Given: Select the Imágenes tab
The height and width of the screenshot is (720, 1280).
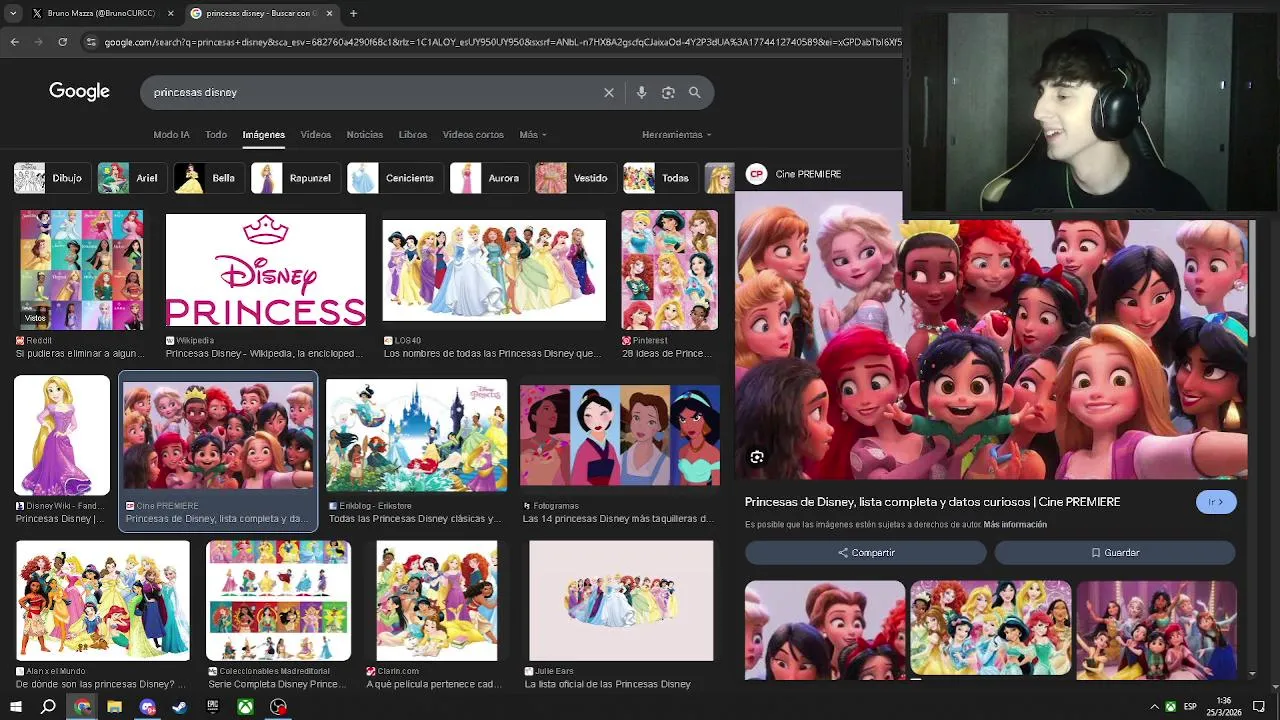Looking at the screenshot, I should [x=264, y=135].
